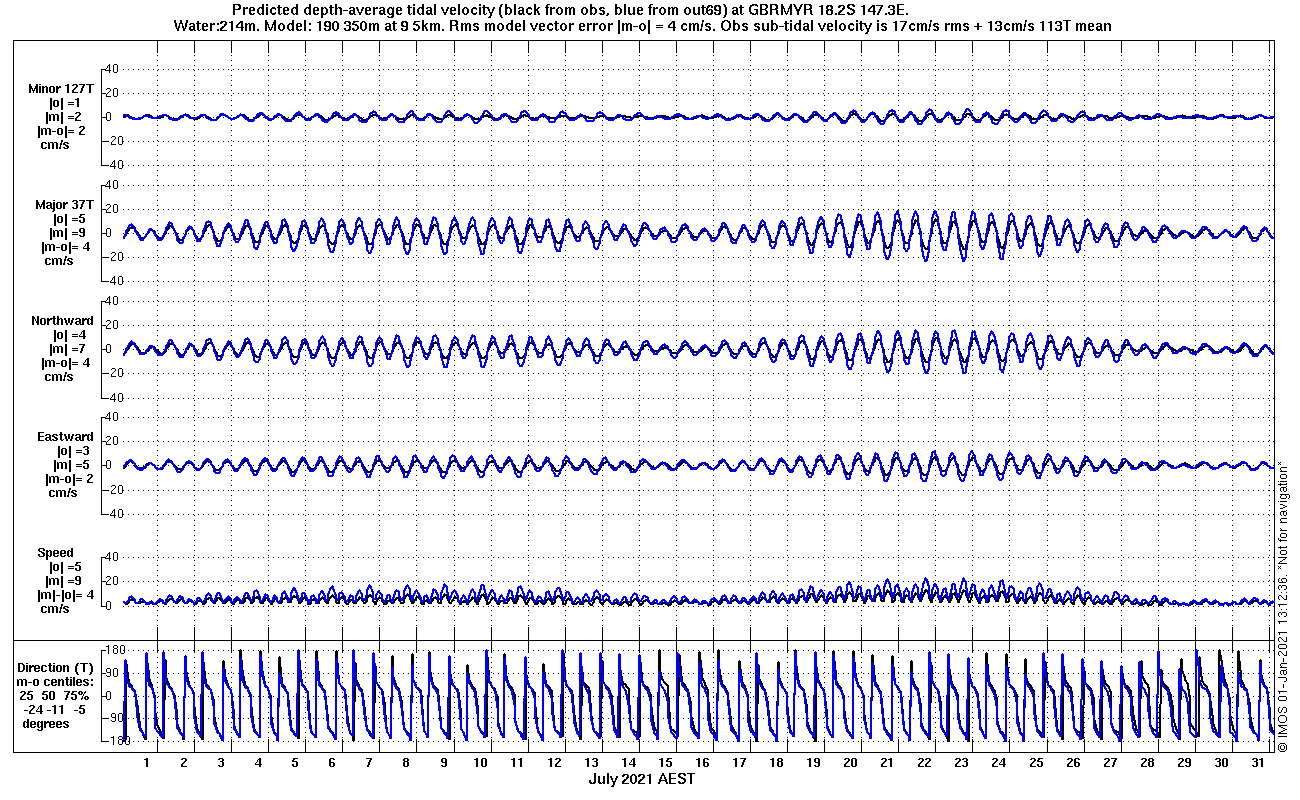Click '|m|-|o|= 4' in Speed panel
This screenshot has height=800, width=1300.
pyautogui.click(x=66, y=595)
